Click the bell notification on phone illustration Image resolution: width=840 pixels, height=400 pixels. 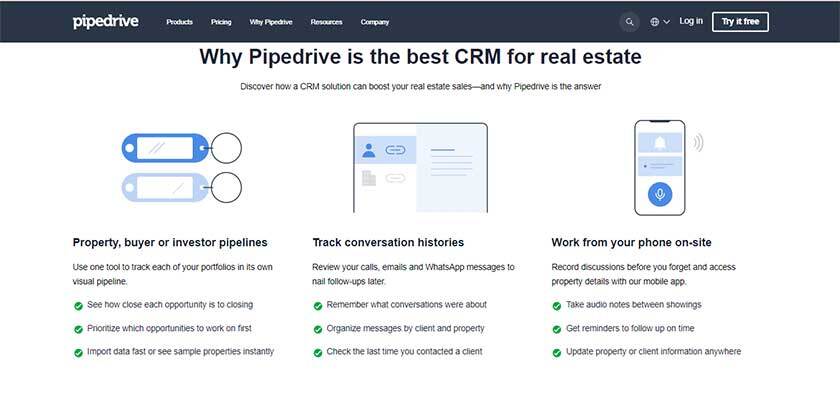coord(659,143)
